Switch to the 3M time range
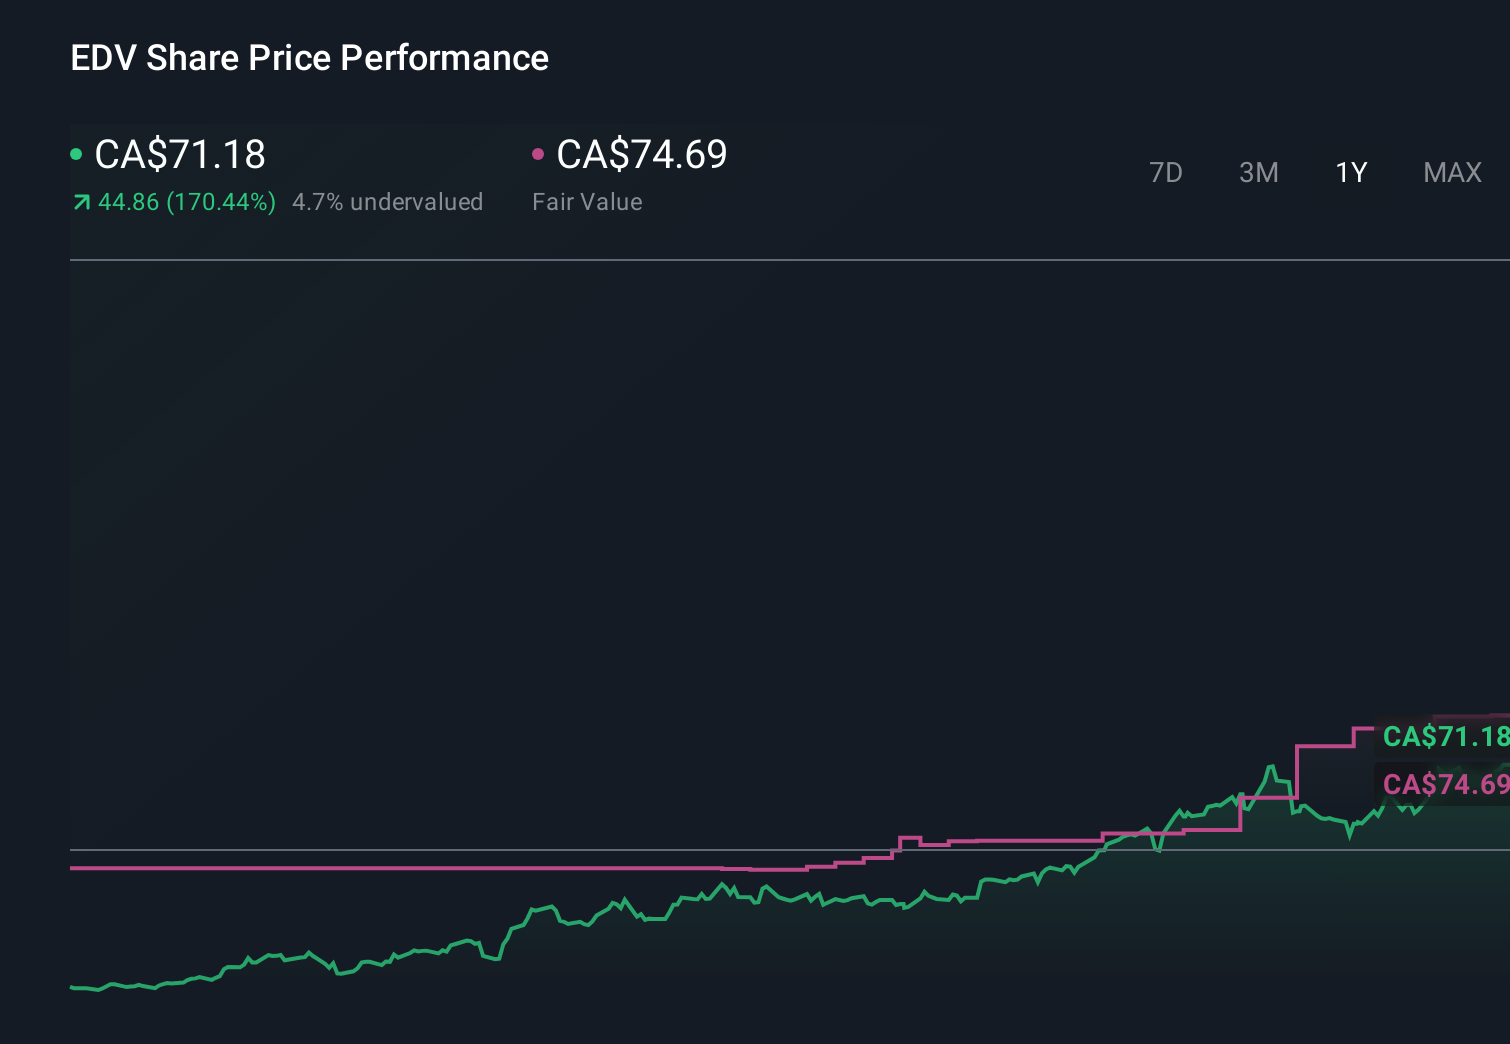This screenshot has height=1044, width=1510. click(x=1258, y=172)
